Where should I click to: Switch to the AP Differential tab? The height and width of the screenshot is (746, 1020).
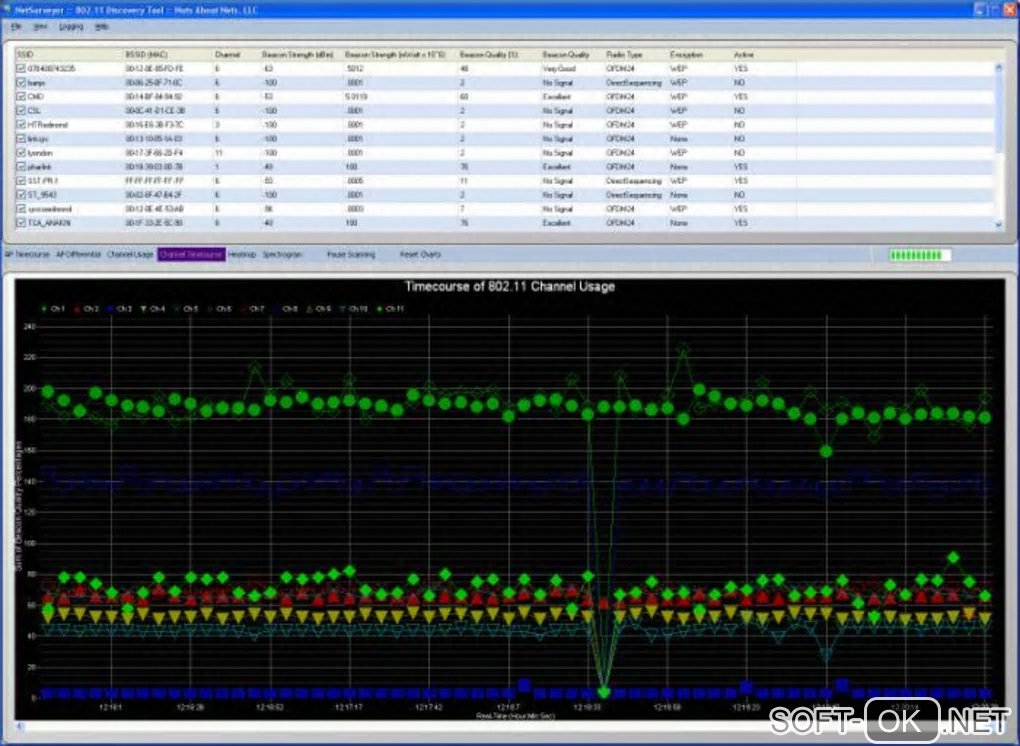[x=79, y=254]
